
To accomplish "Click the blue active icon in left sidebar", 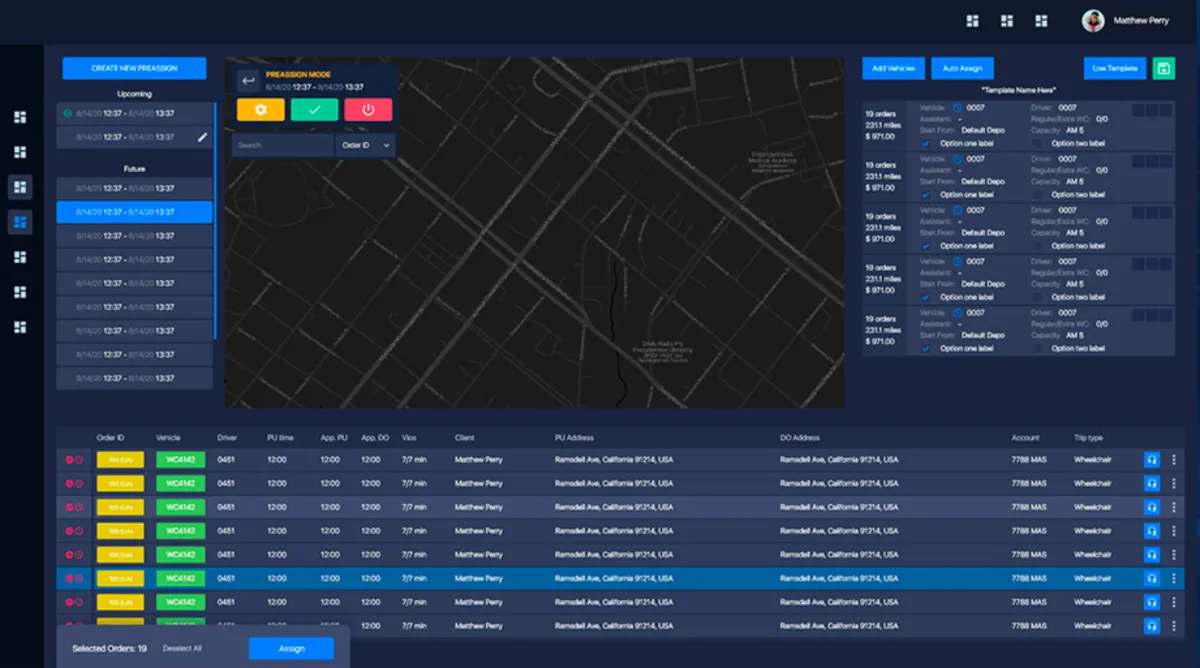I will click(20, 222).
